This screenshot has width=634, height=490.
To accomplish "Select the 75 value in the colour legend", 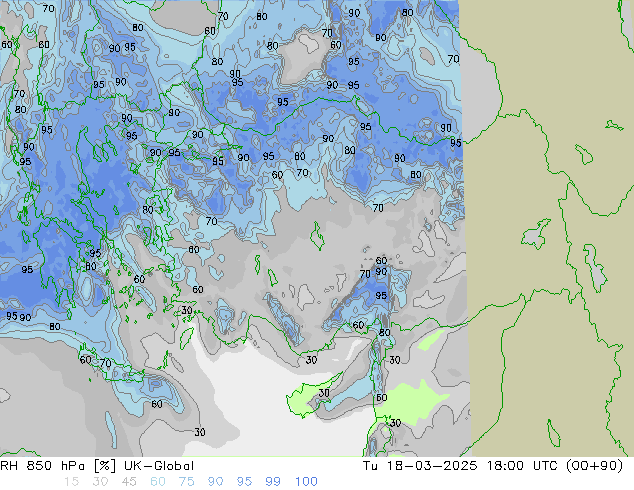I will [x=186, y=482].
